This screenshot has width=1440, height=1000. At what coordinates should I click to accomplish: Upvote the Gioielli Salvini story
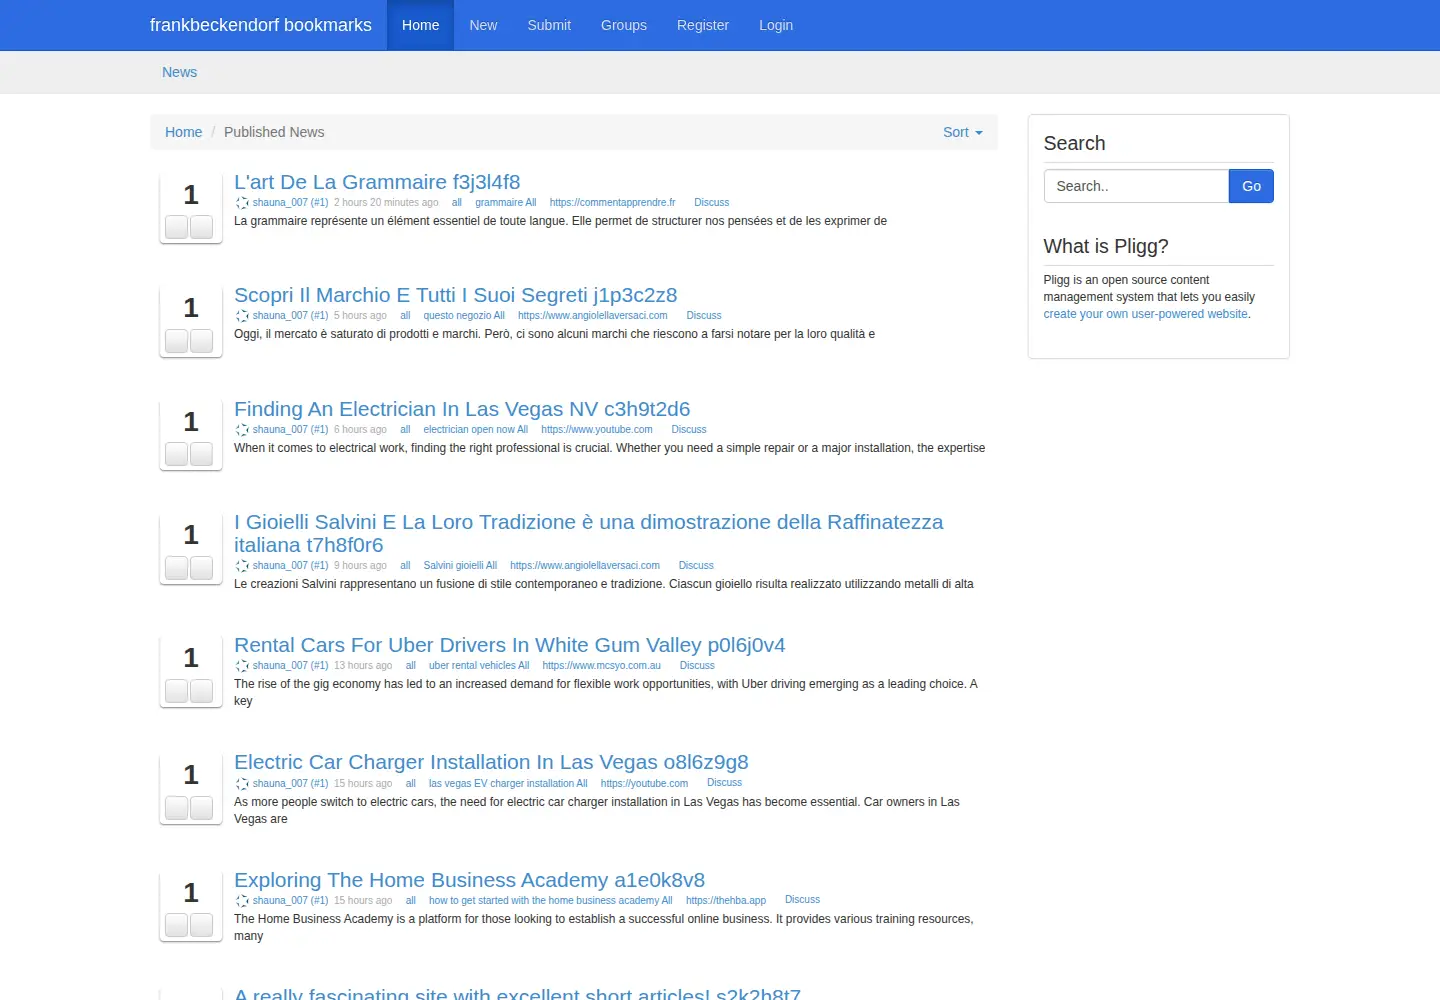click(177, 568)
